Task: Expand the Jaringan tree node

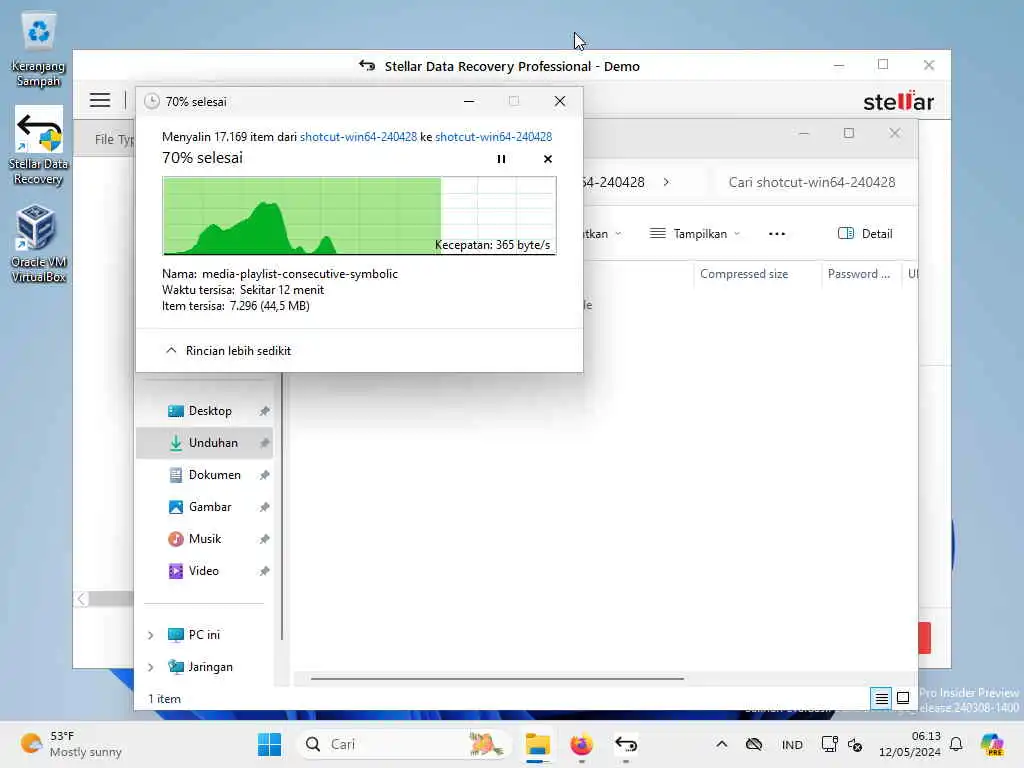Action: click(150, 667)
